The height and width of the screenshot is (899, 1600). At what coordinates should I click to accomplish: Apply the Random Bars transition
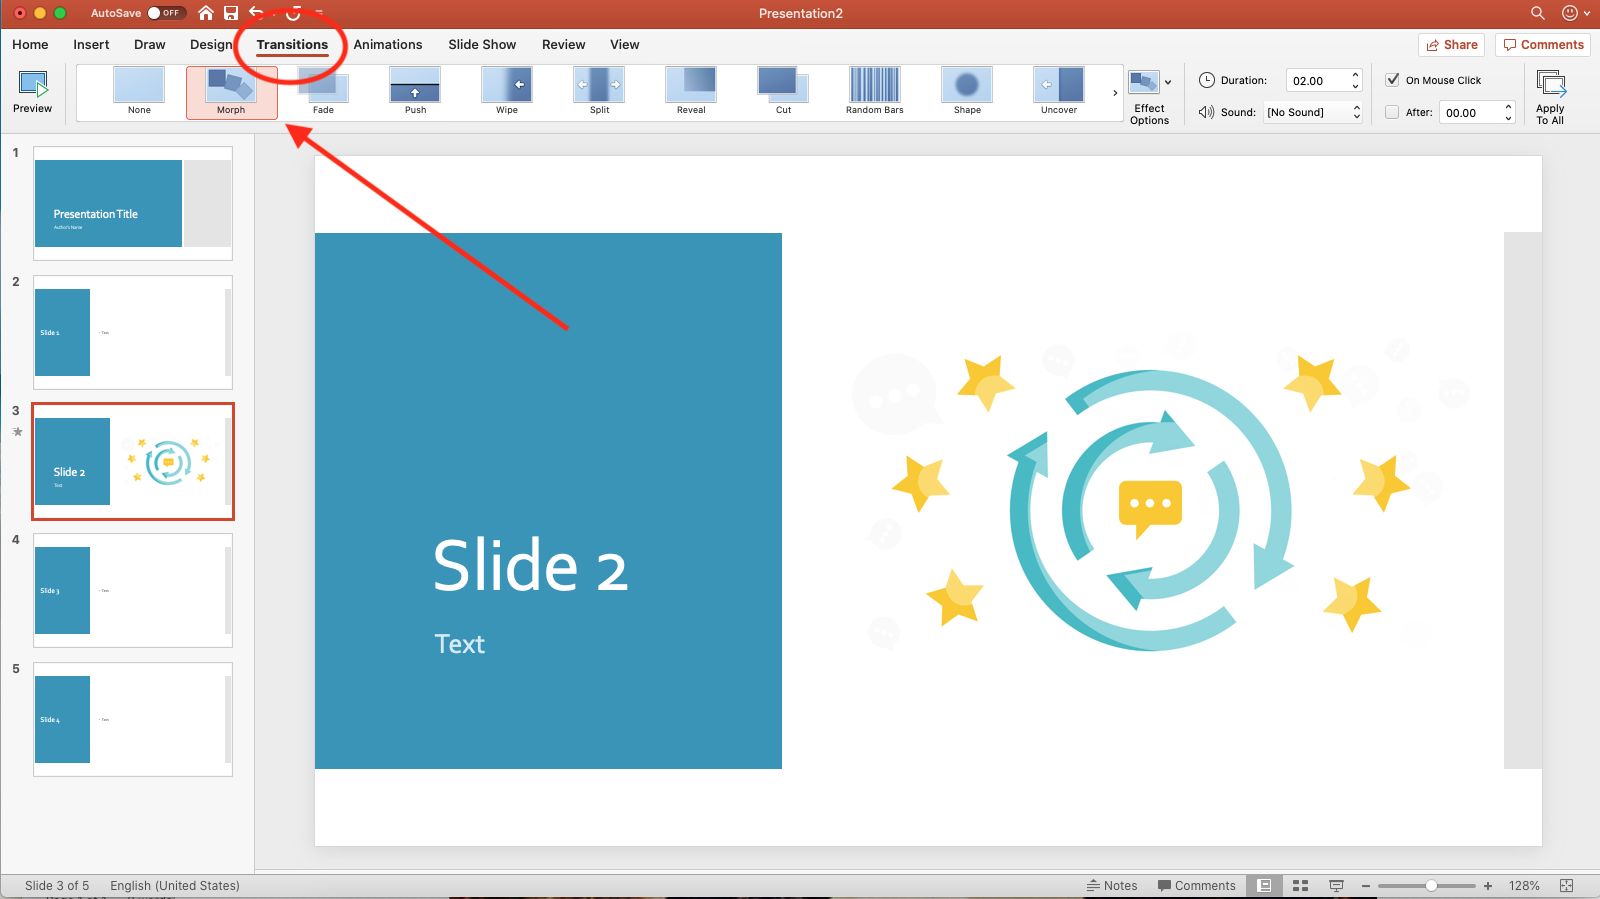point(875,91)
